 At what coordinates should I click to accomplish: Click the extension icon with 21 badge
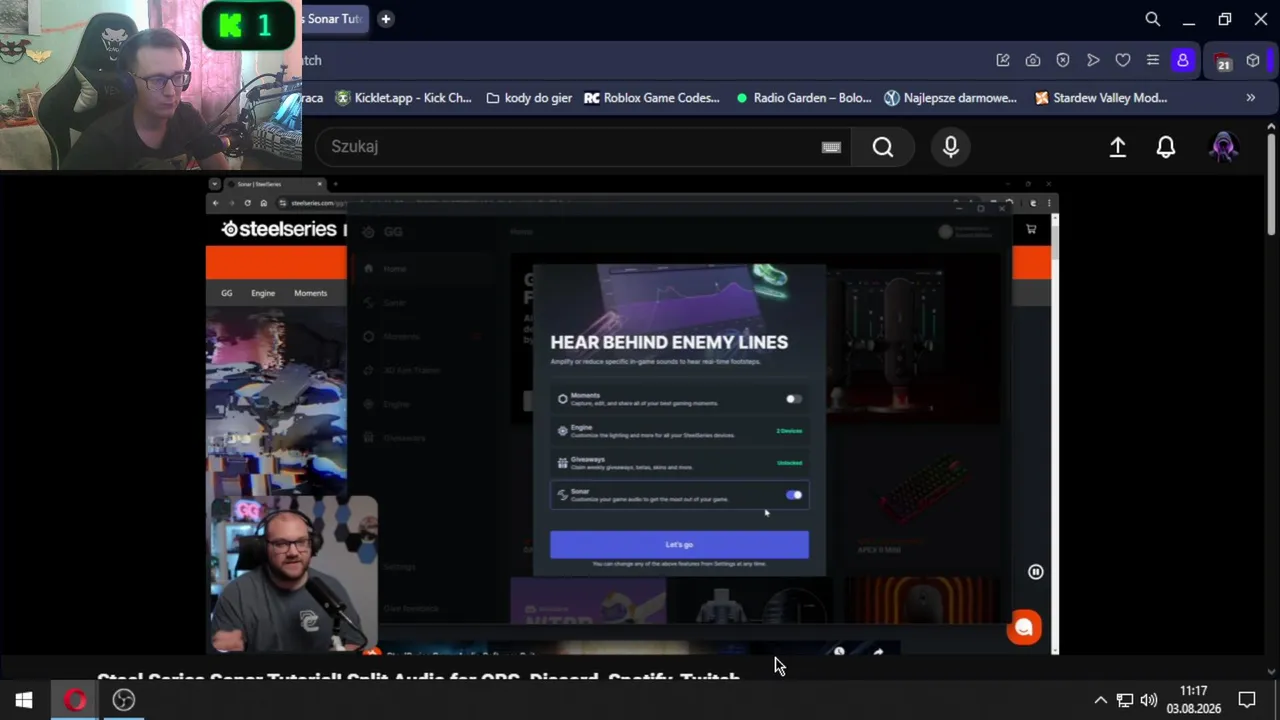tap(1223, 61)
